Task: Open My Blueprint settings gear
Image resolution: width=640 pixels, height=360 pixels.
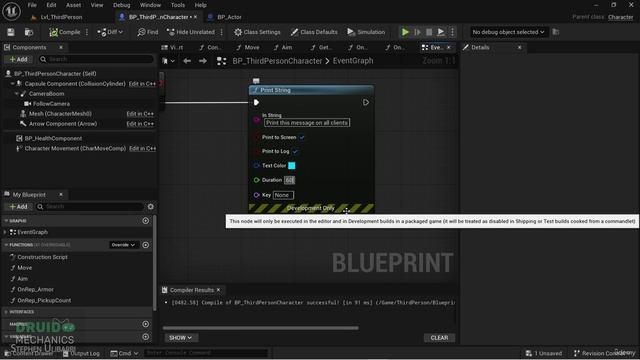Action: [x=151, y=207]
